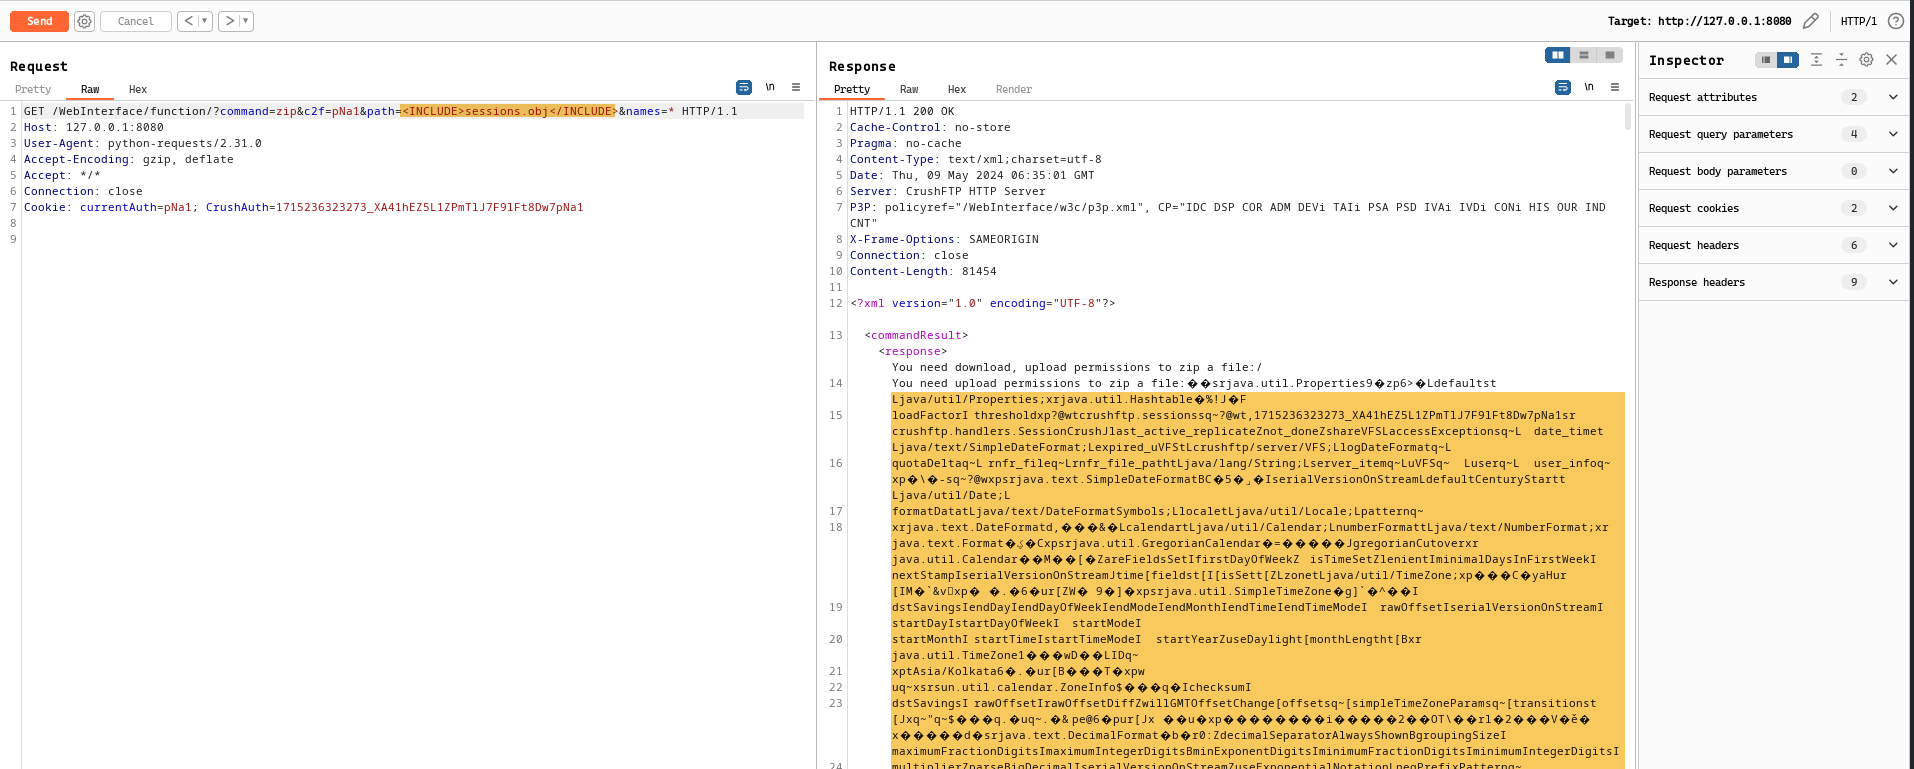Image resolution: width=1914 pixels, height=769 pixels.
Task: Click the Date: Thu, 09 May 2024 line
Action: [x=972, y=175]
